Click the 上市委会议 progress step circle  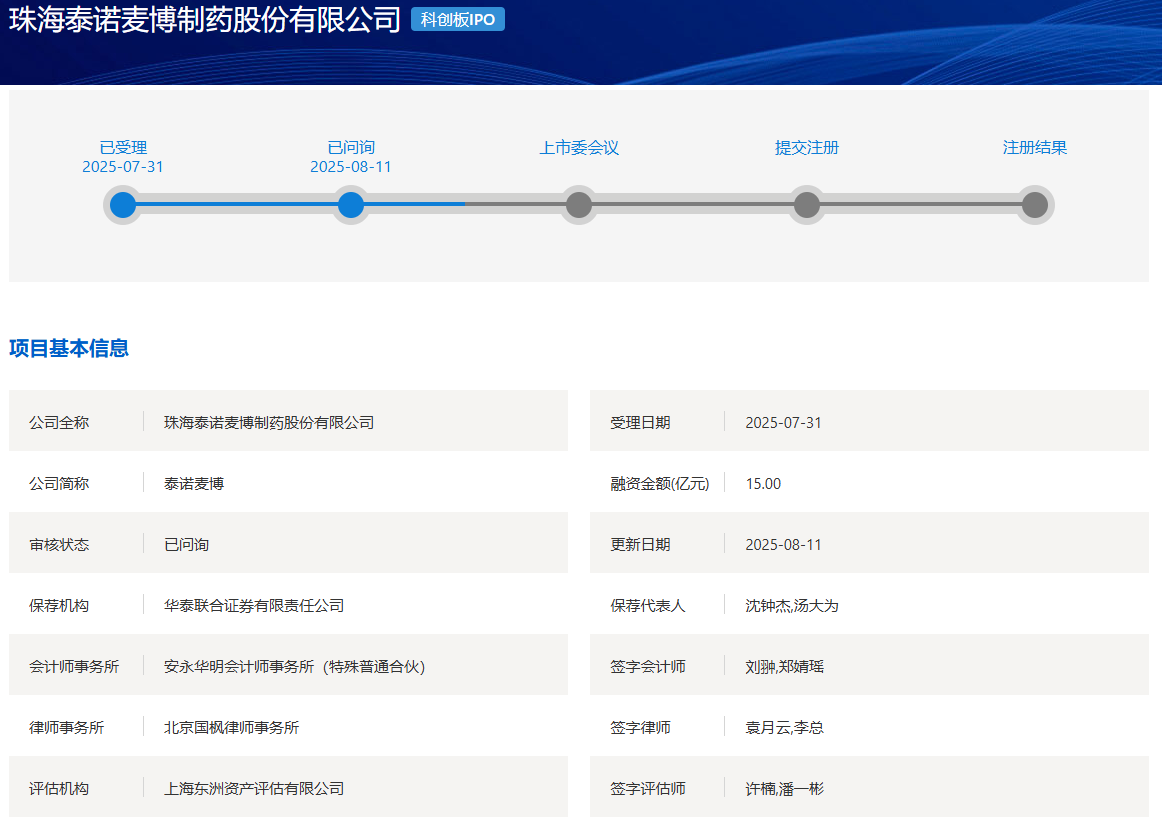[579, 205]
